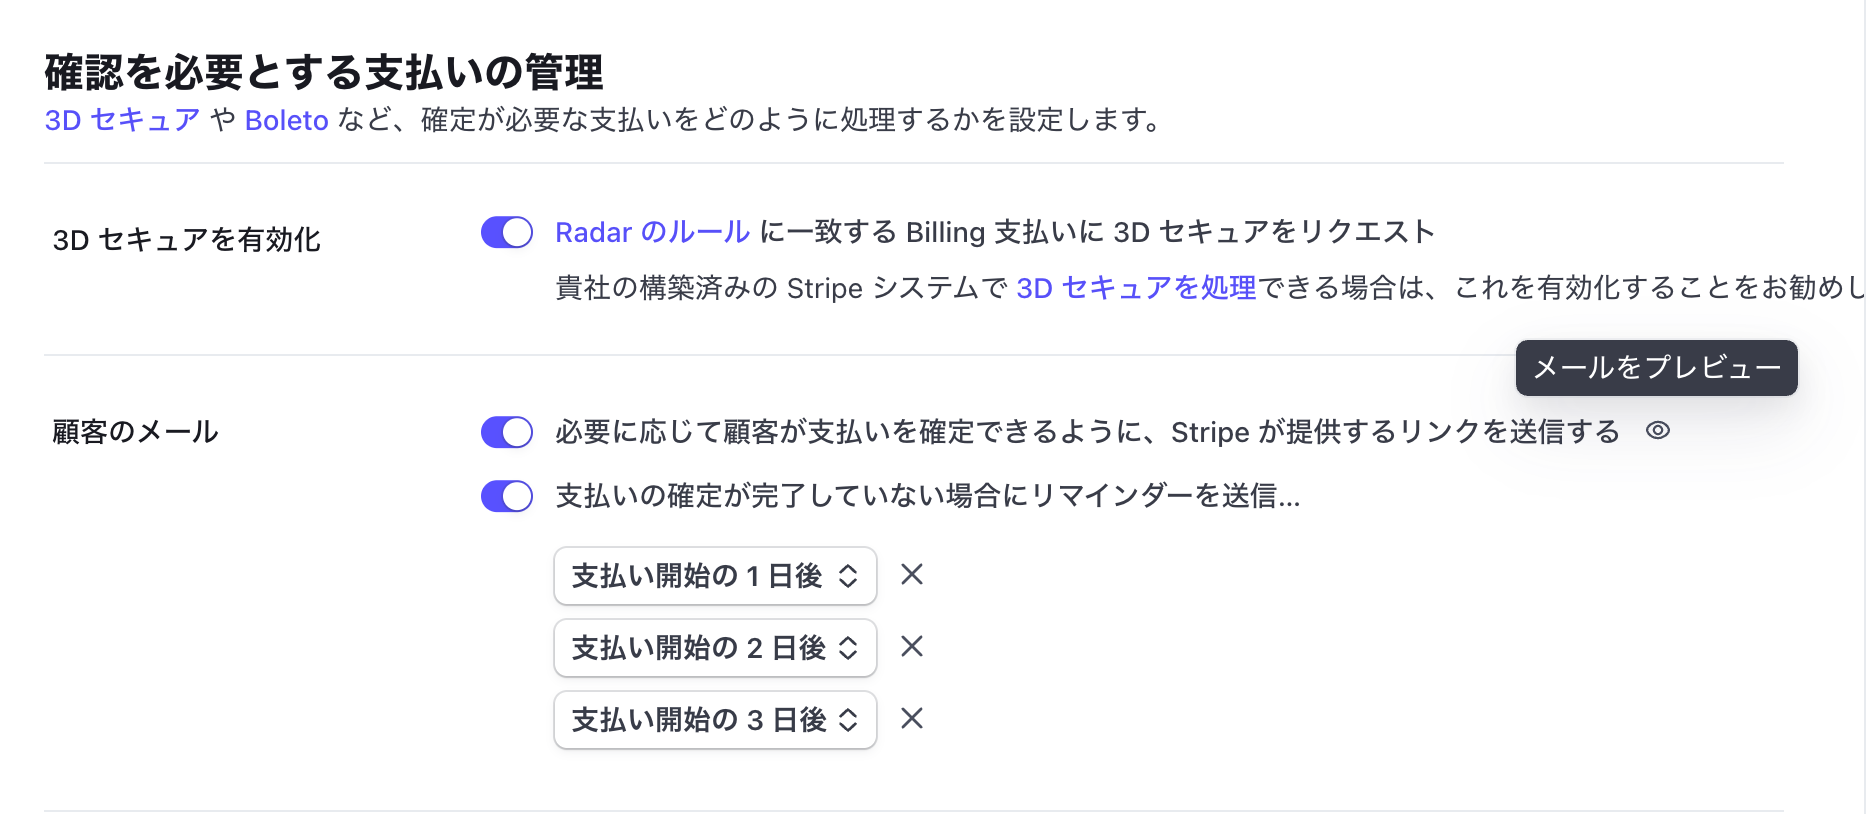This screenshot has width=1872, height=814.
Task: Disable the 3D セキュアを有効化 toggle
Action: point(506,232)
